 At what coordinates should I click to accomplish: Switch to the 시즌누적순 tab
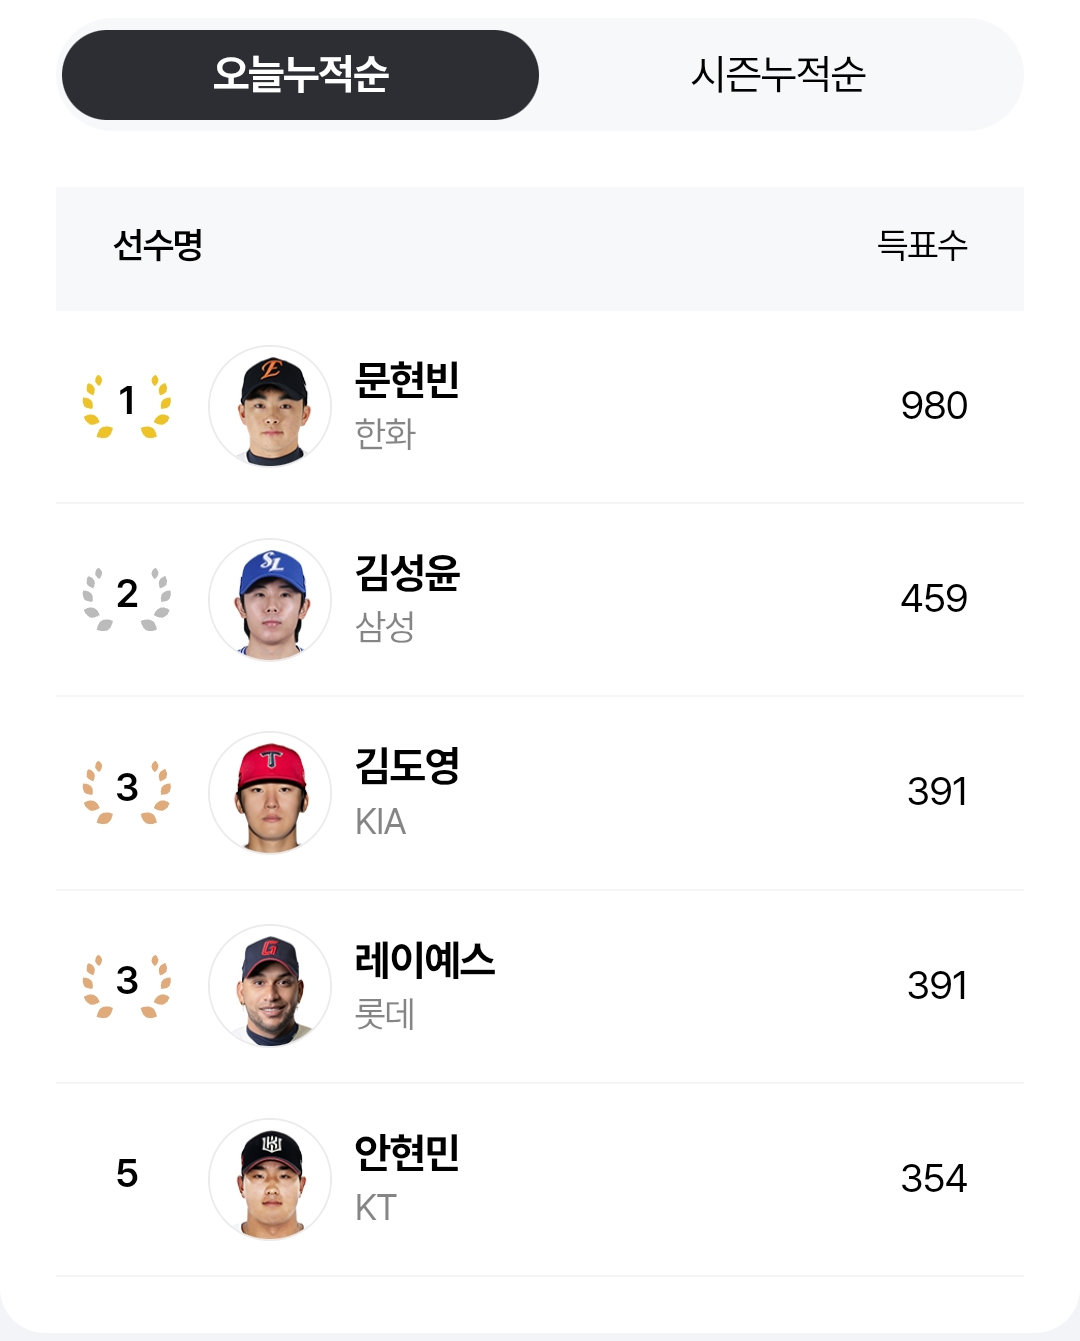778,75
